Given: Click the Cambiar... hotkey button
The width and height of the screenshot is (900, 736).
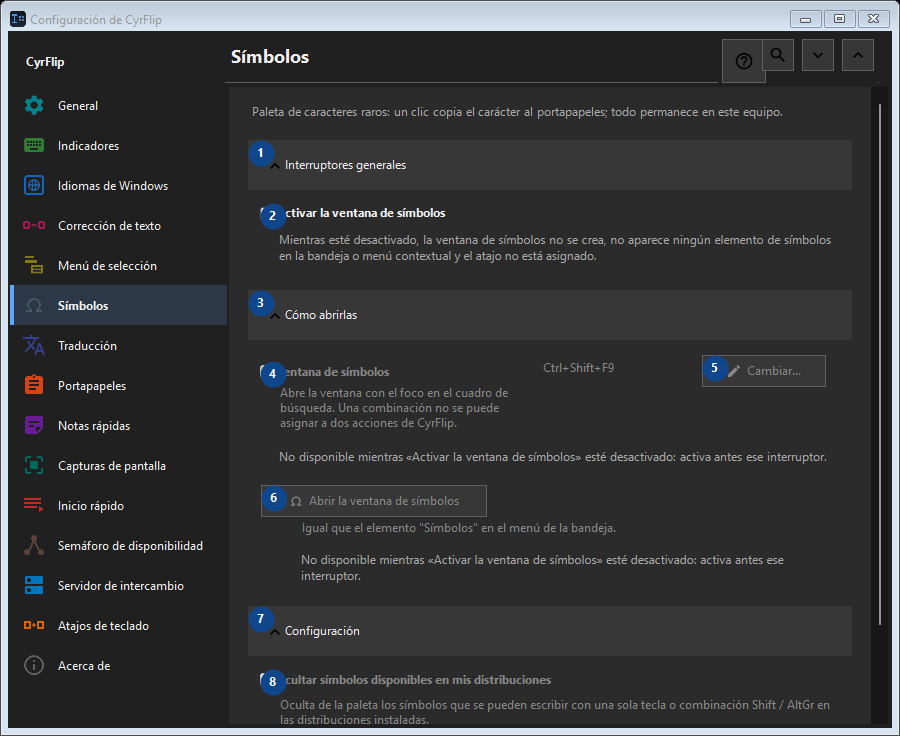Looking at the screenshot, I should tap(764, 371).
